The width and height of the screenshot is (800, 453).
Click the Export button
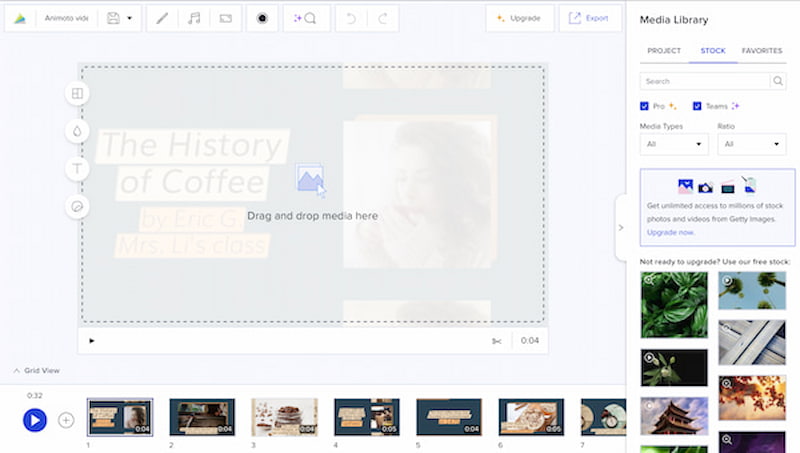589,18
